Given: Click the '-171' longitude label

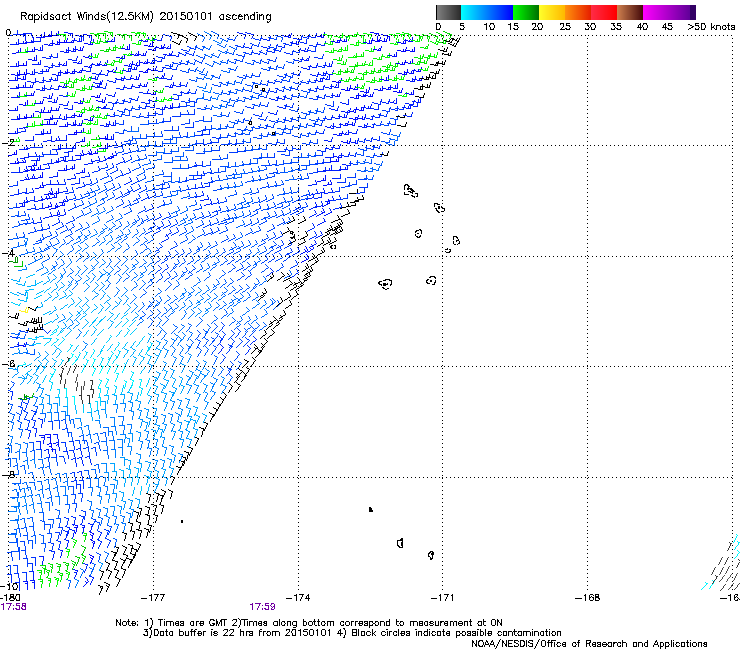Looking at the screenshot, I should tap(443, 598).
